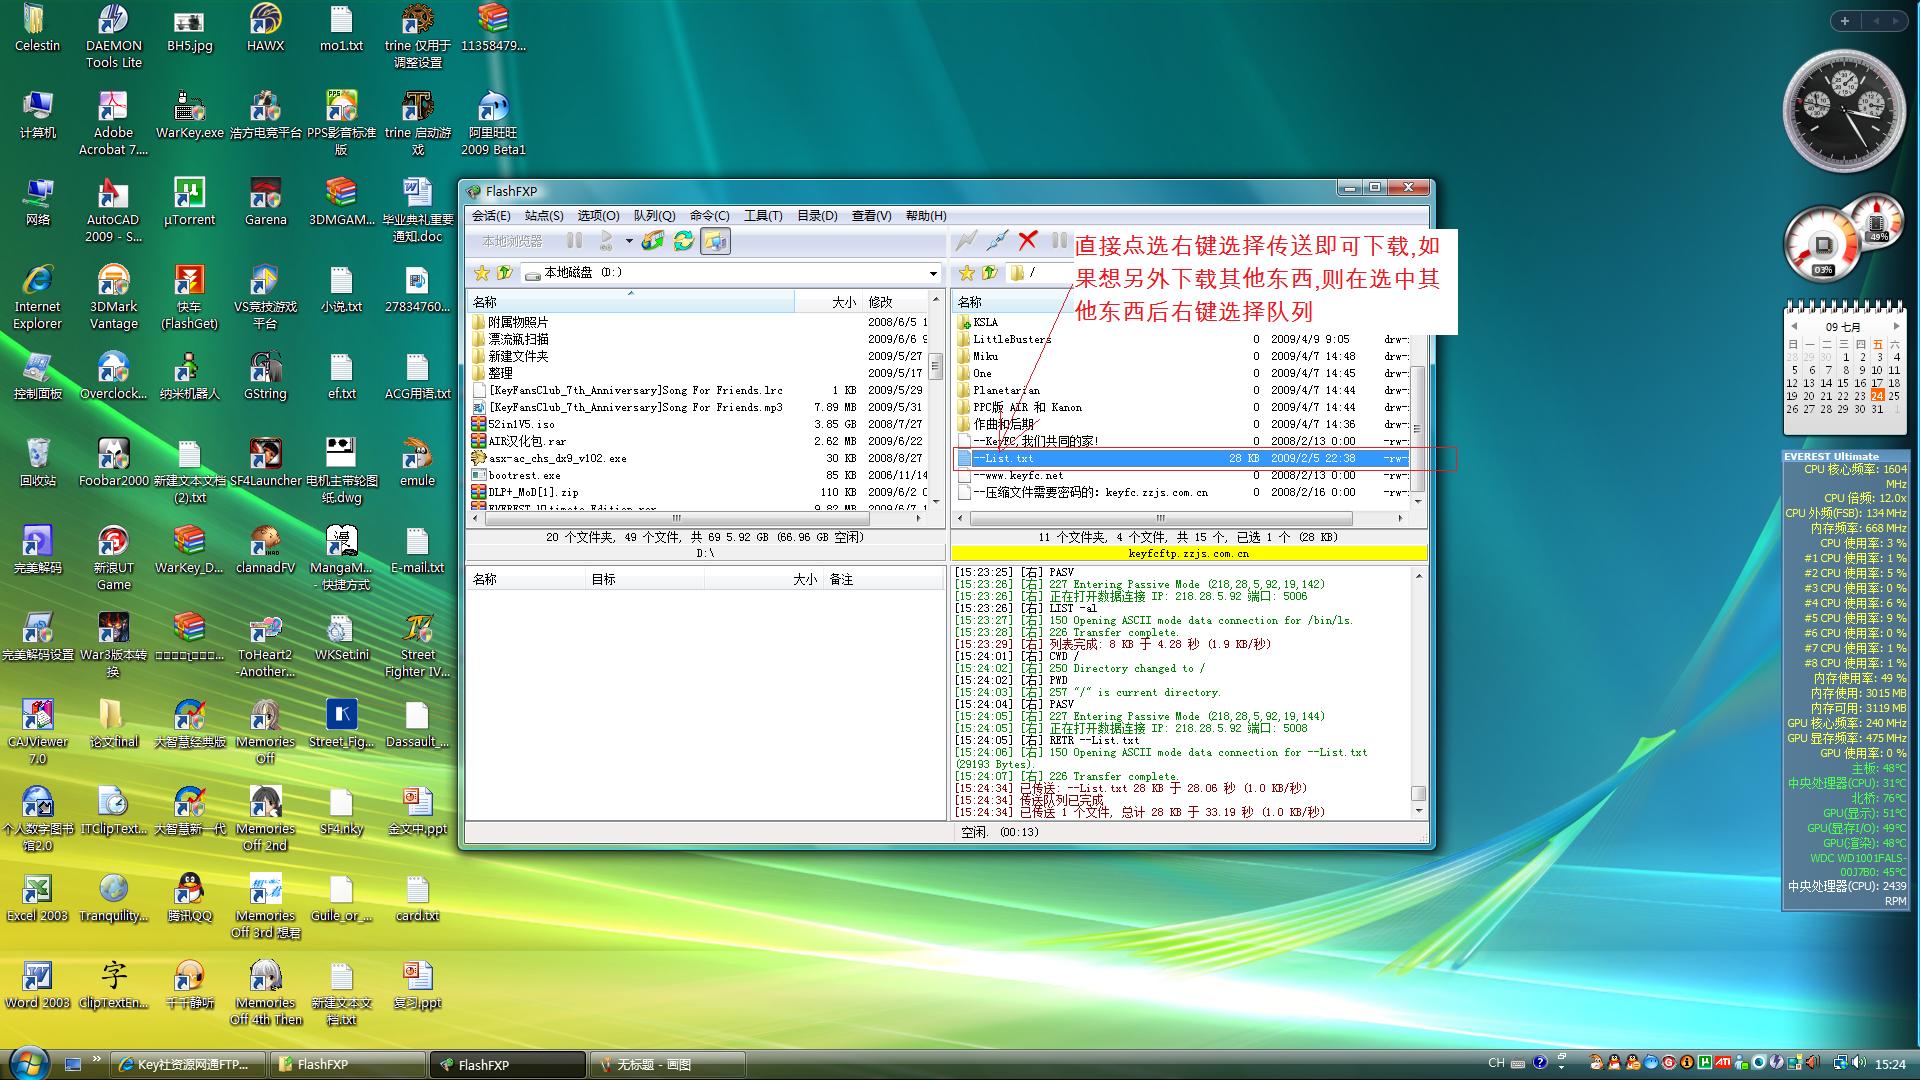Image resolution: width=1920 pixels, height=1080 pixels.
Task: Click the remote pane pause icon
Action: 1059,241
